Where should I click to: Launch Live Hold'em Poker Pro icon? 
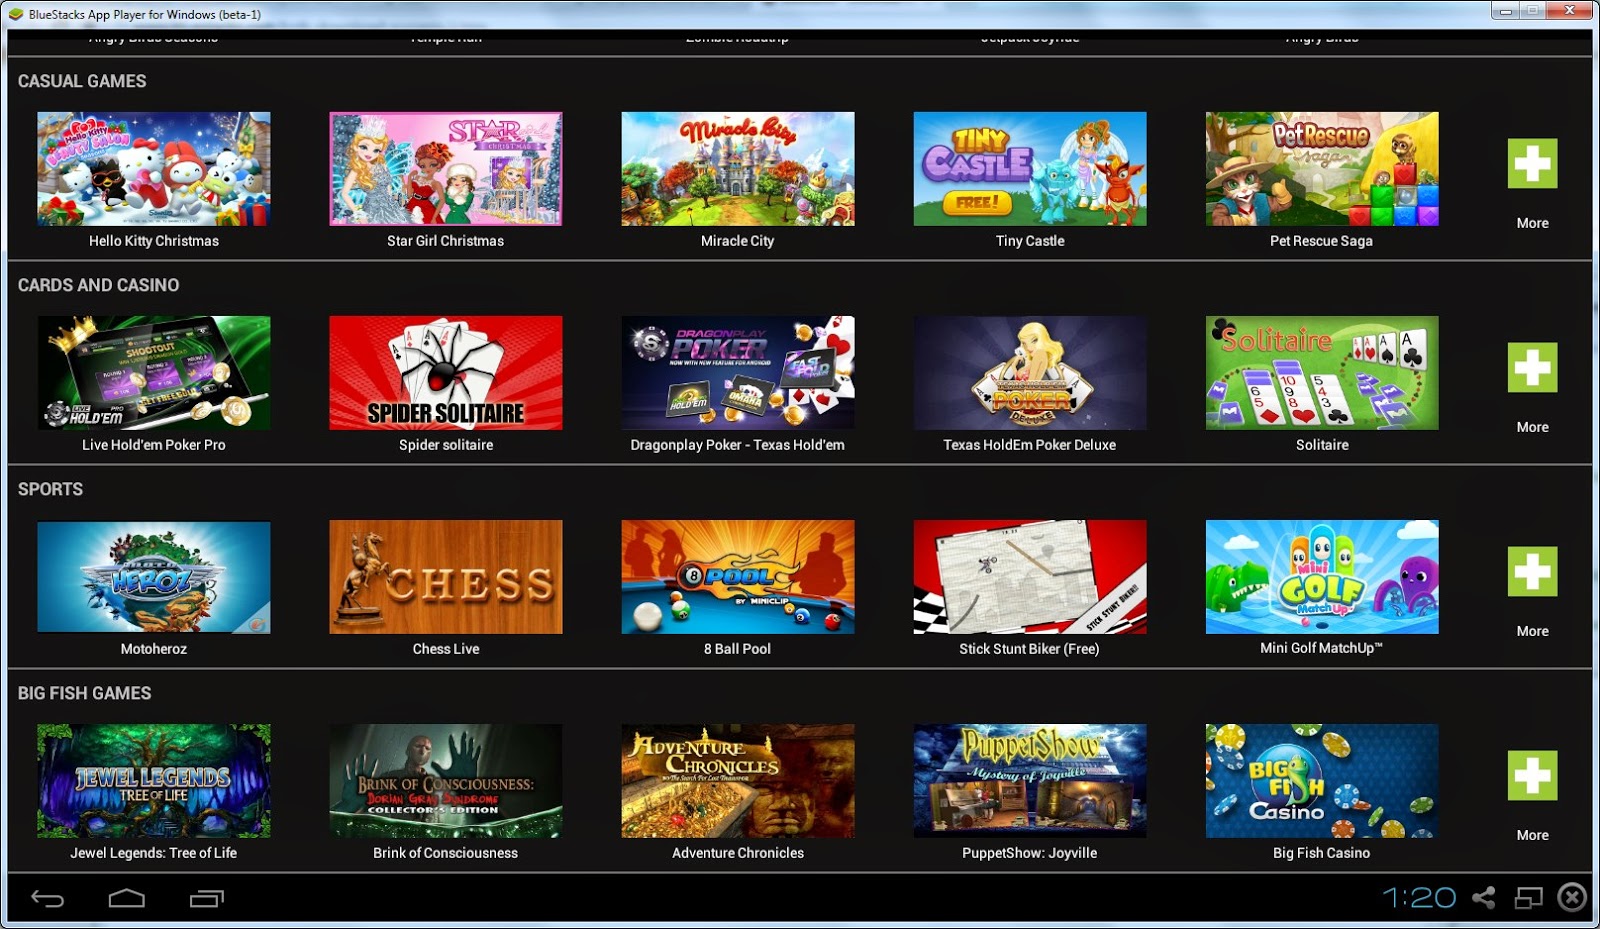(x=154, y=373)
